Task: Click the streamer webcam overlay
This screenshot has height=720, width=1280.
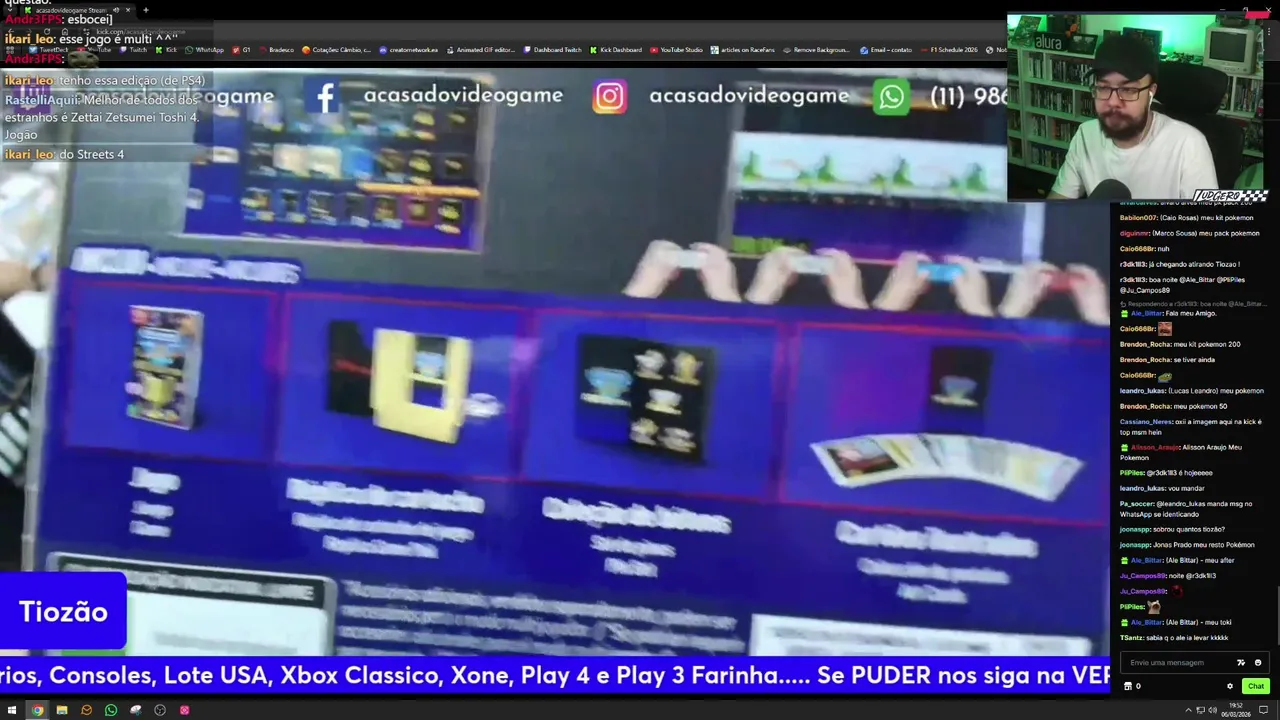Action: (x=1137, y=106)
